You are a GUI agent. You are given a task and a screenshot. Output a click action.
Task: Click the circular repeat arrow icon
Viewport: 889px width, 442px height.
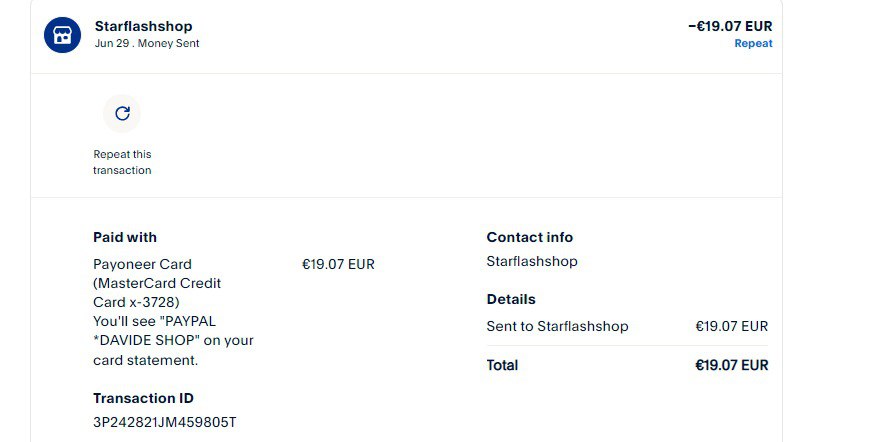coord(122,114)
